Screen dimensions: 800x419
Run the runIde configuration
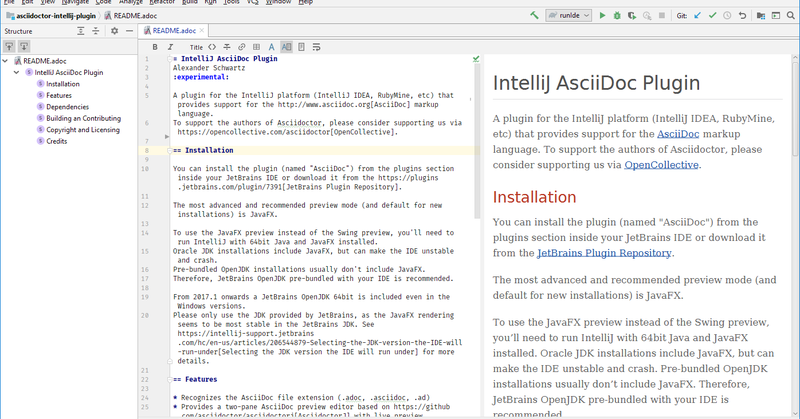click(602, 15)
